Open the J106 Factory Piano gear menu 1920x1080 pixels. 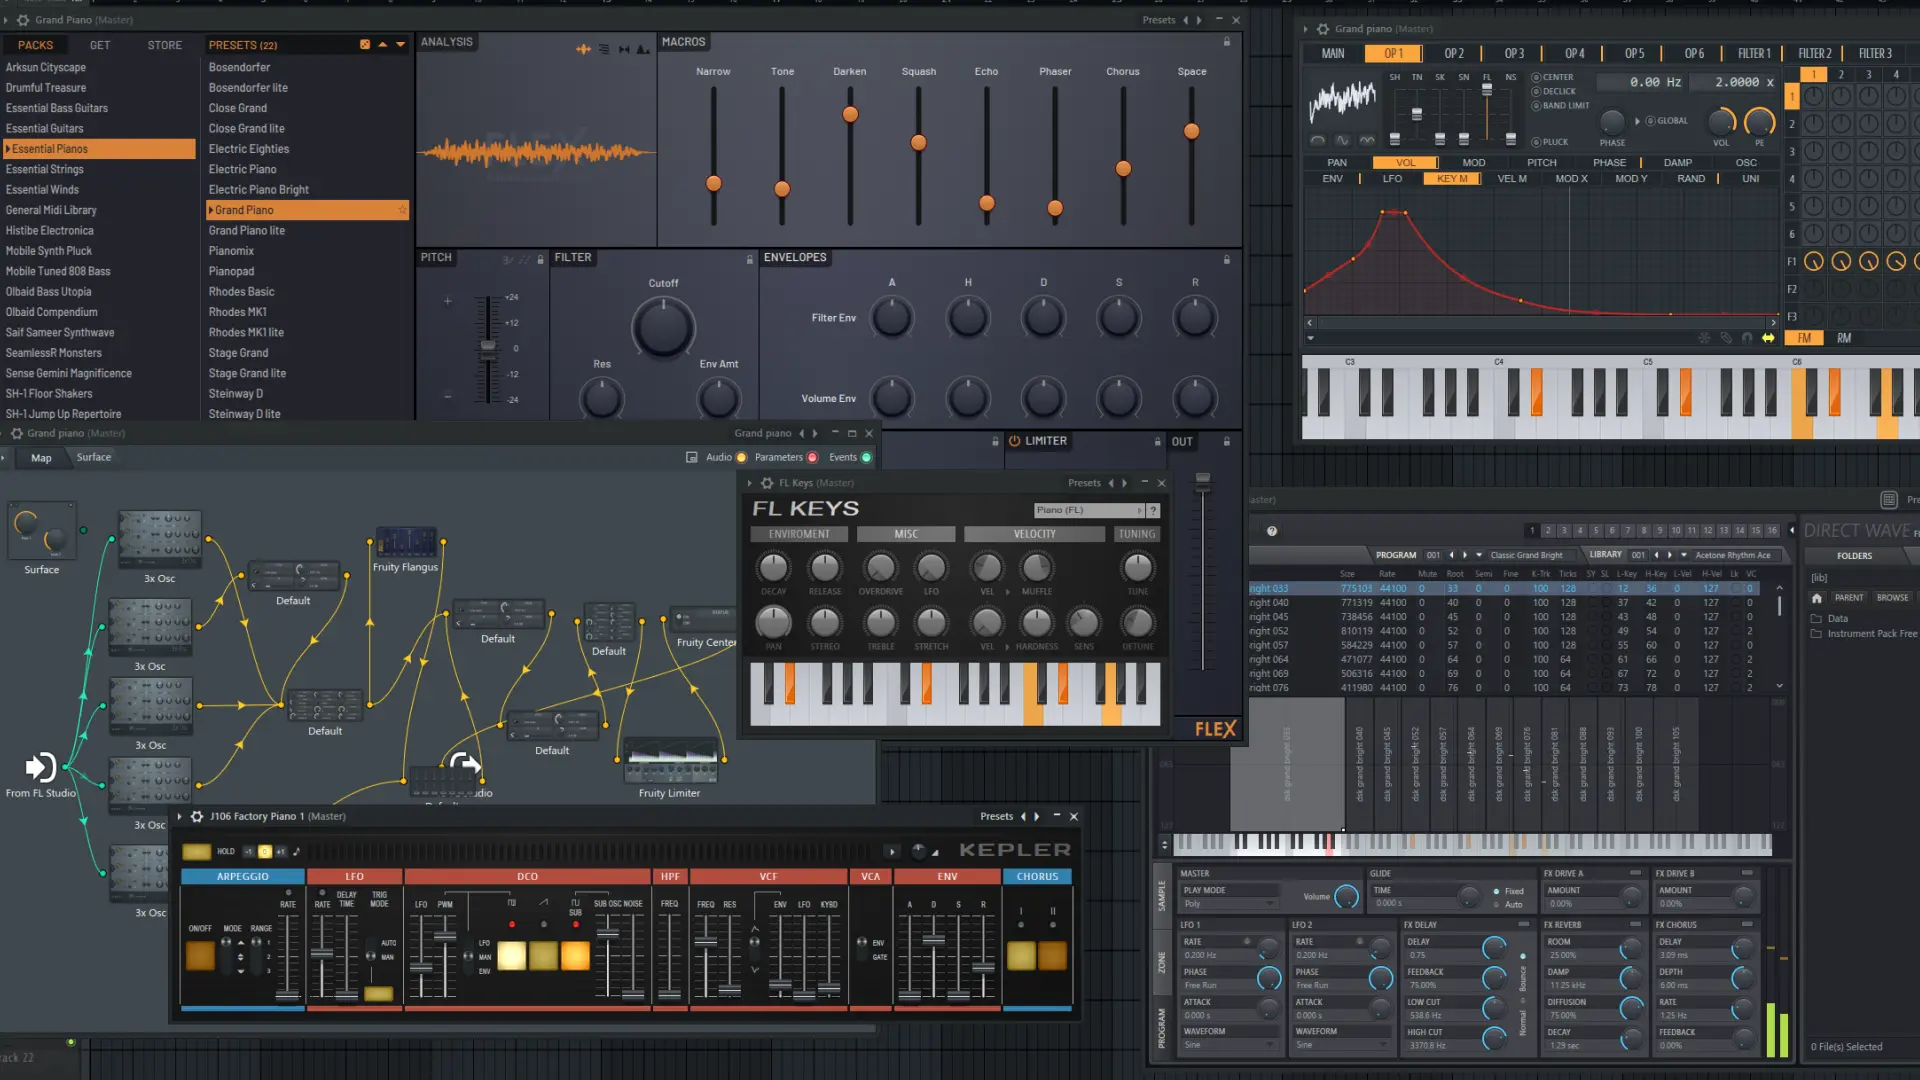pos(197,816)
